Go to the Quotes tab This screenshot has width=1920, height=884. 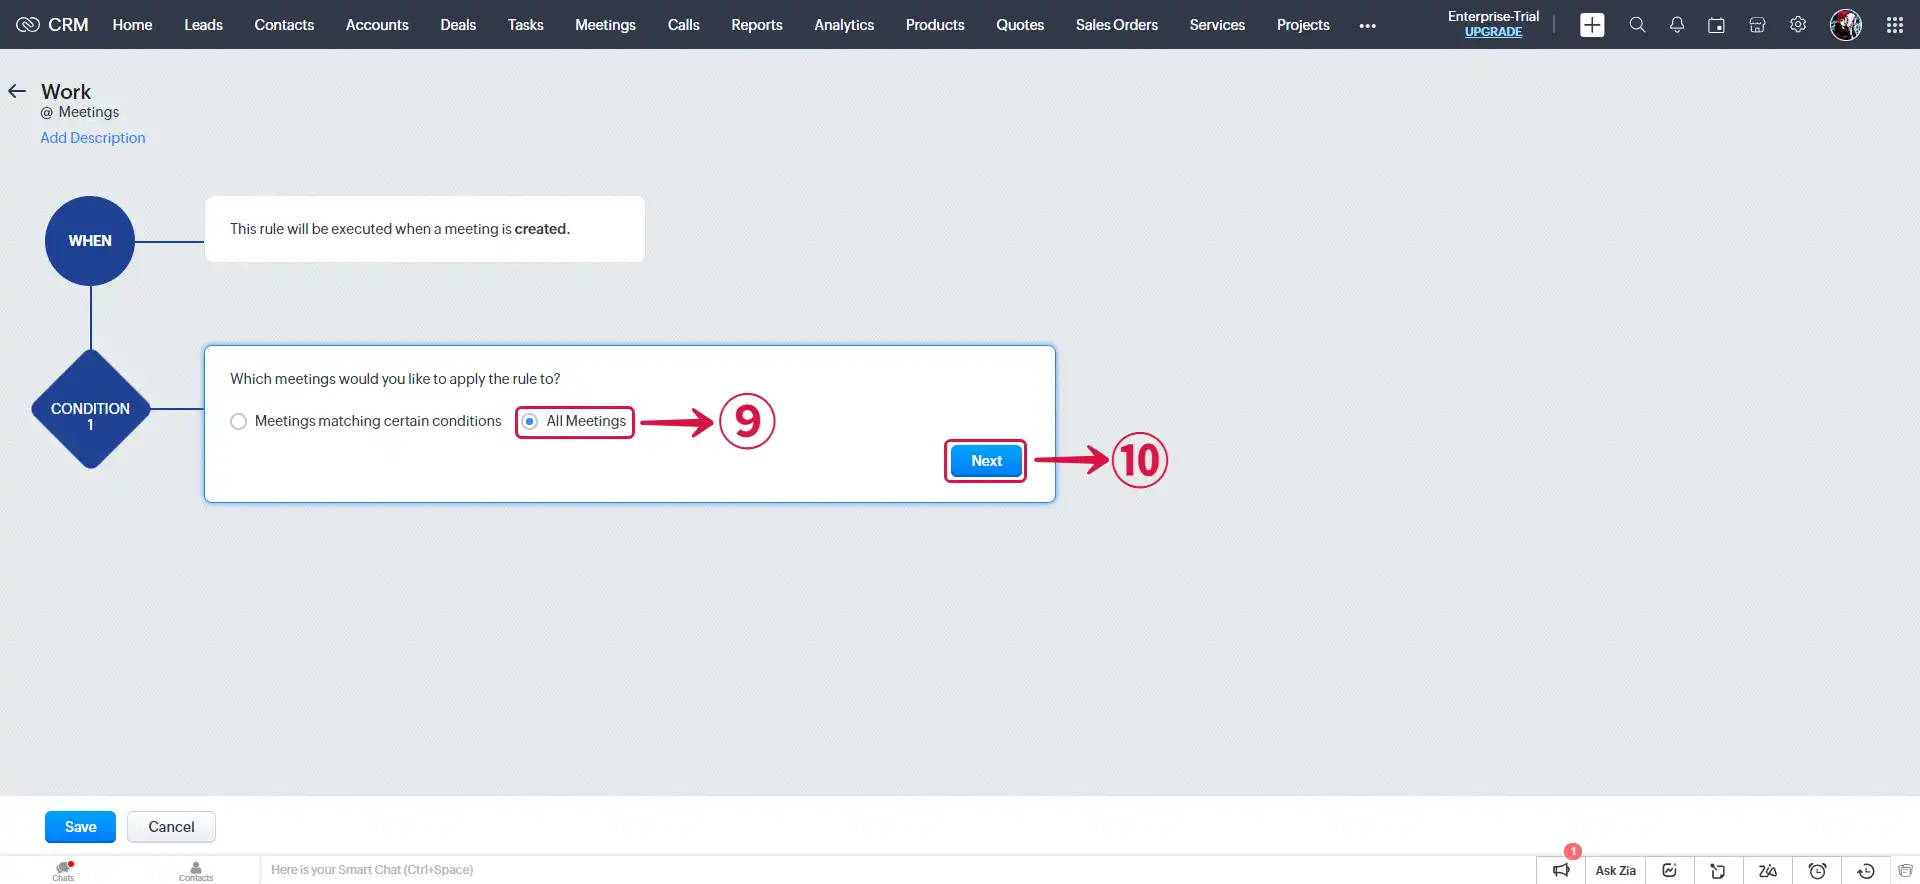click(x=1020, y=25)
